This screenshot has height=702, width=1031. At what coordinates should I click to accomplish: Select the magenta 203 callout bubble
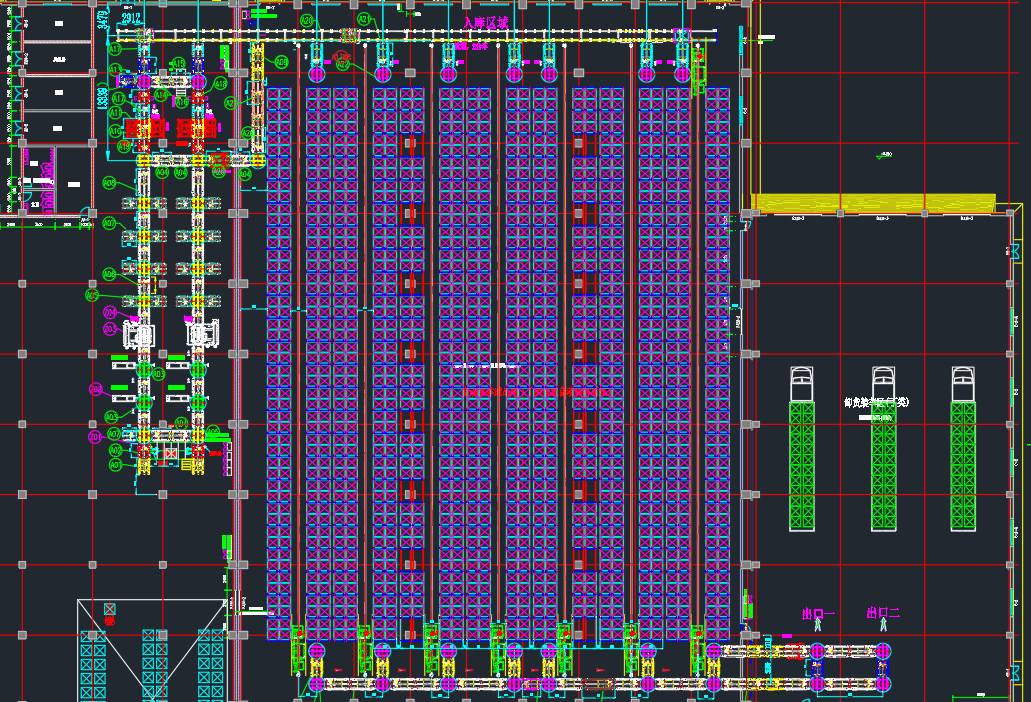[110, 329]
